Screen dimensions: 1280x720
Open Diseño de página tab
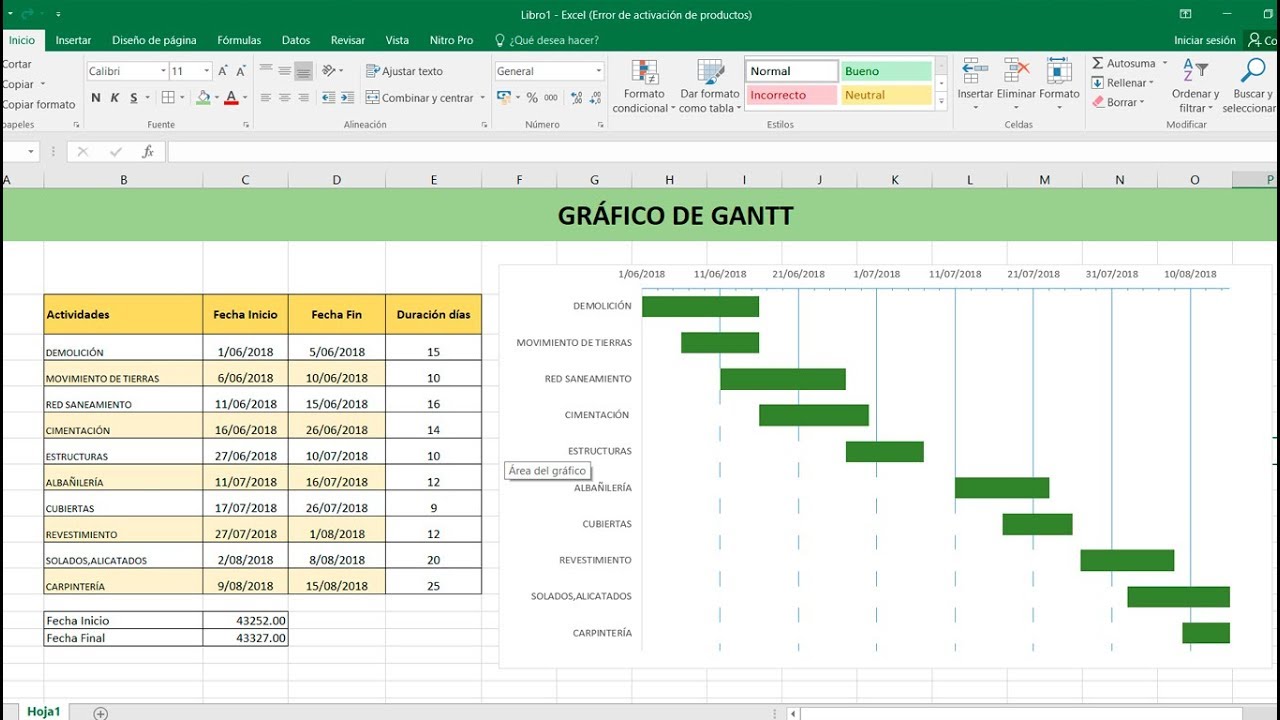[154, 40]
